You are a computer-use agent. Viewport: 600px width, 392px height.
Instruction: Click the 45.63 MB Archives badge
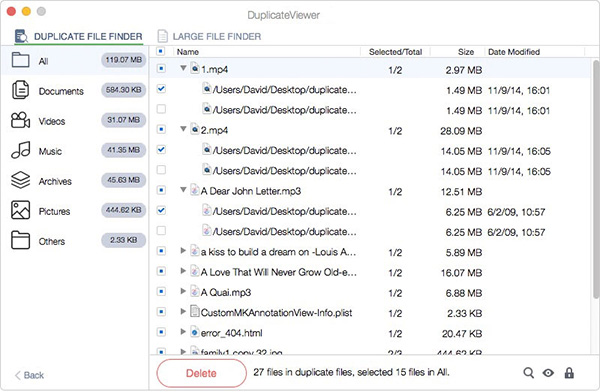(x=124, y=180)
